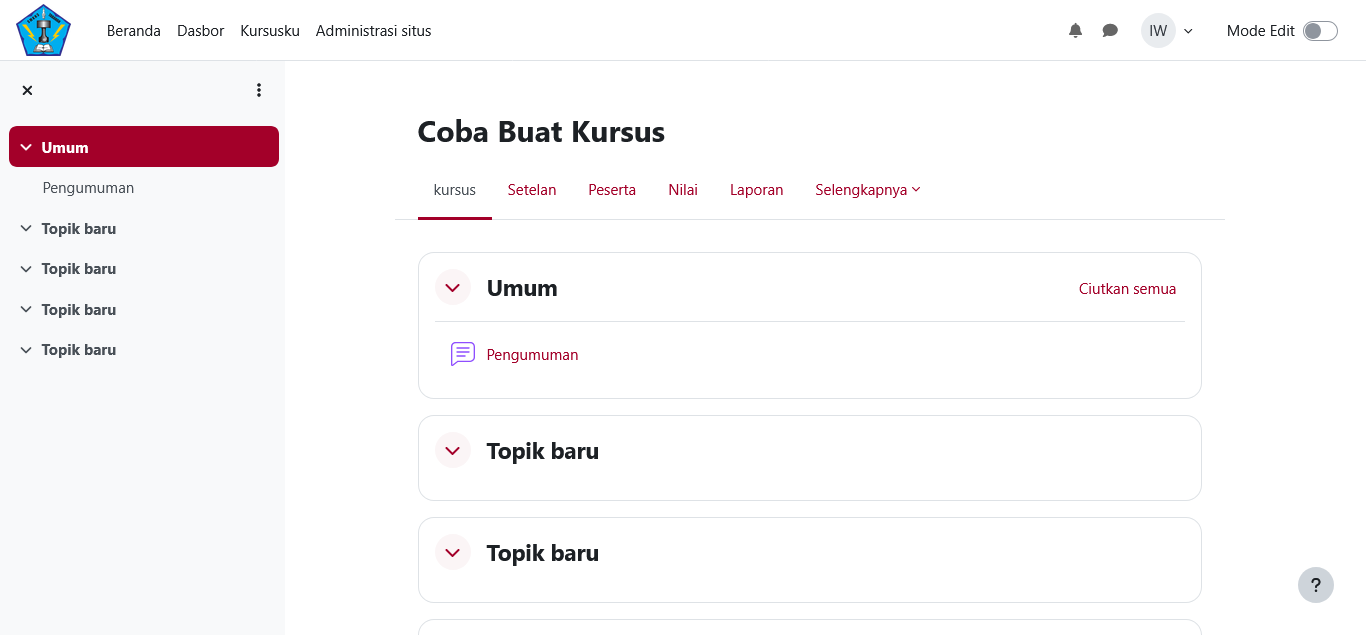Click the Ciutkan semua link
Viewport: 1366px width, 635px height.
(x=1127, y=289)
